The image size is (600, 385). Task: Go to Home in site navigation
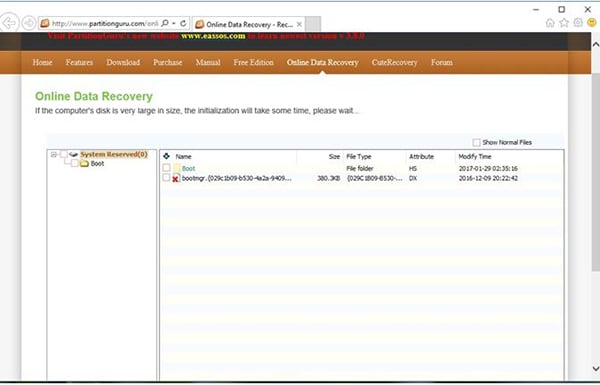[42, 62]
